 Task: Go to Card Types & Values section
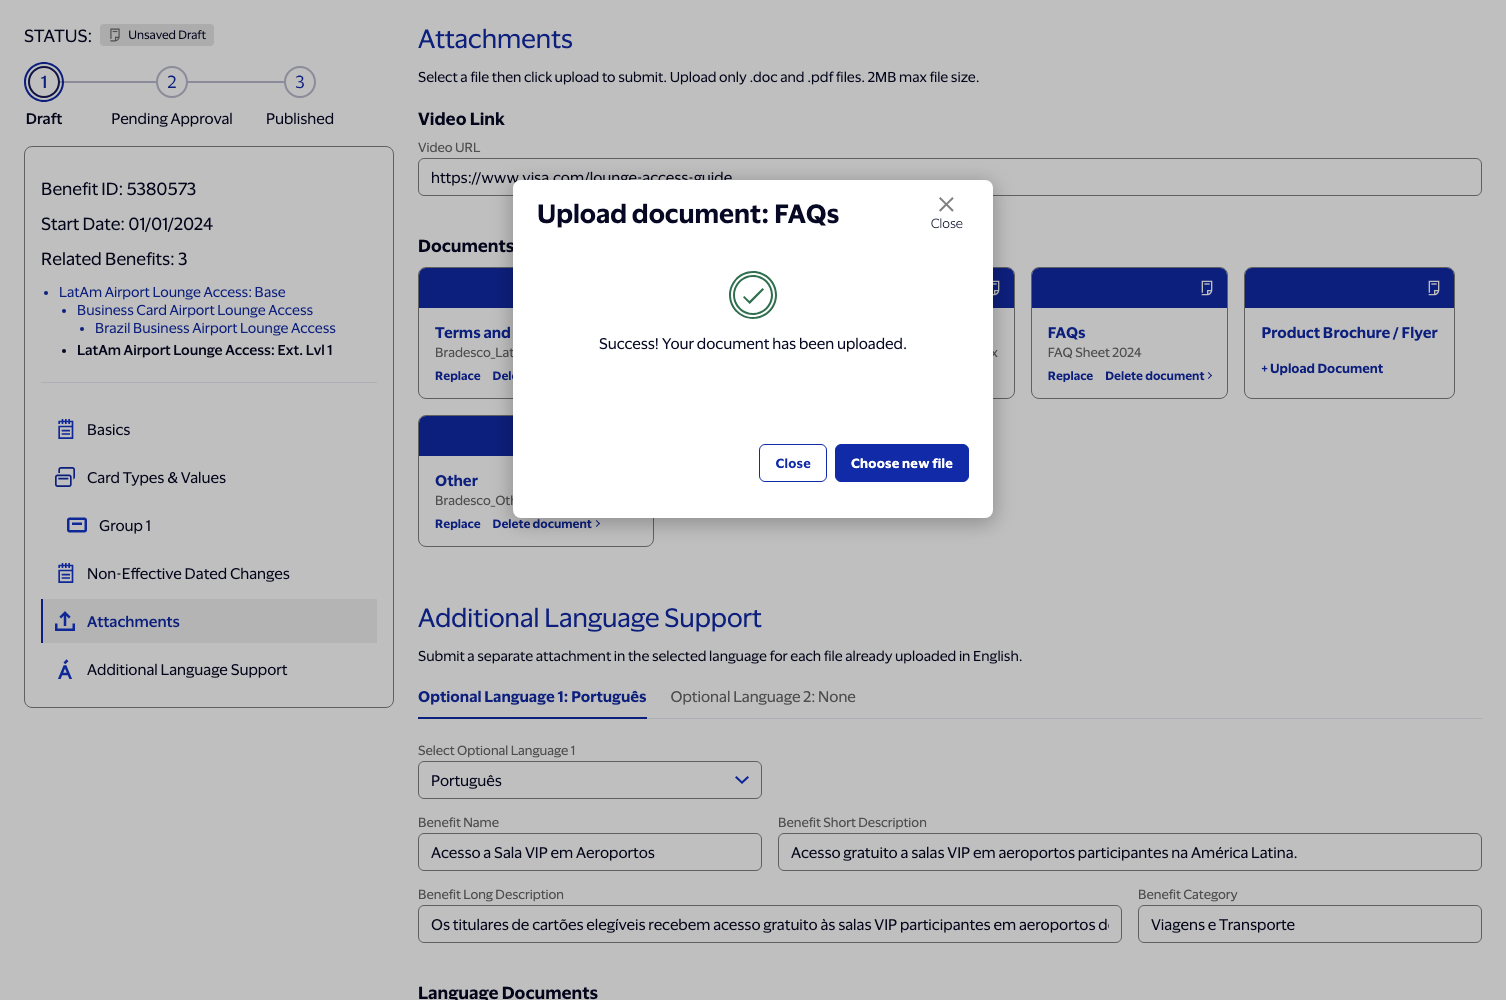[x=209, y=478]
